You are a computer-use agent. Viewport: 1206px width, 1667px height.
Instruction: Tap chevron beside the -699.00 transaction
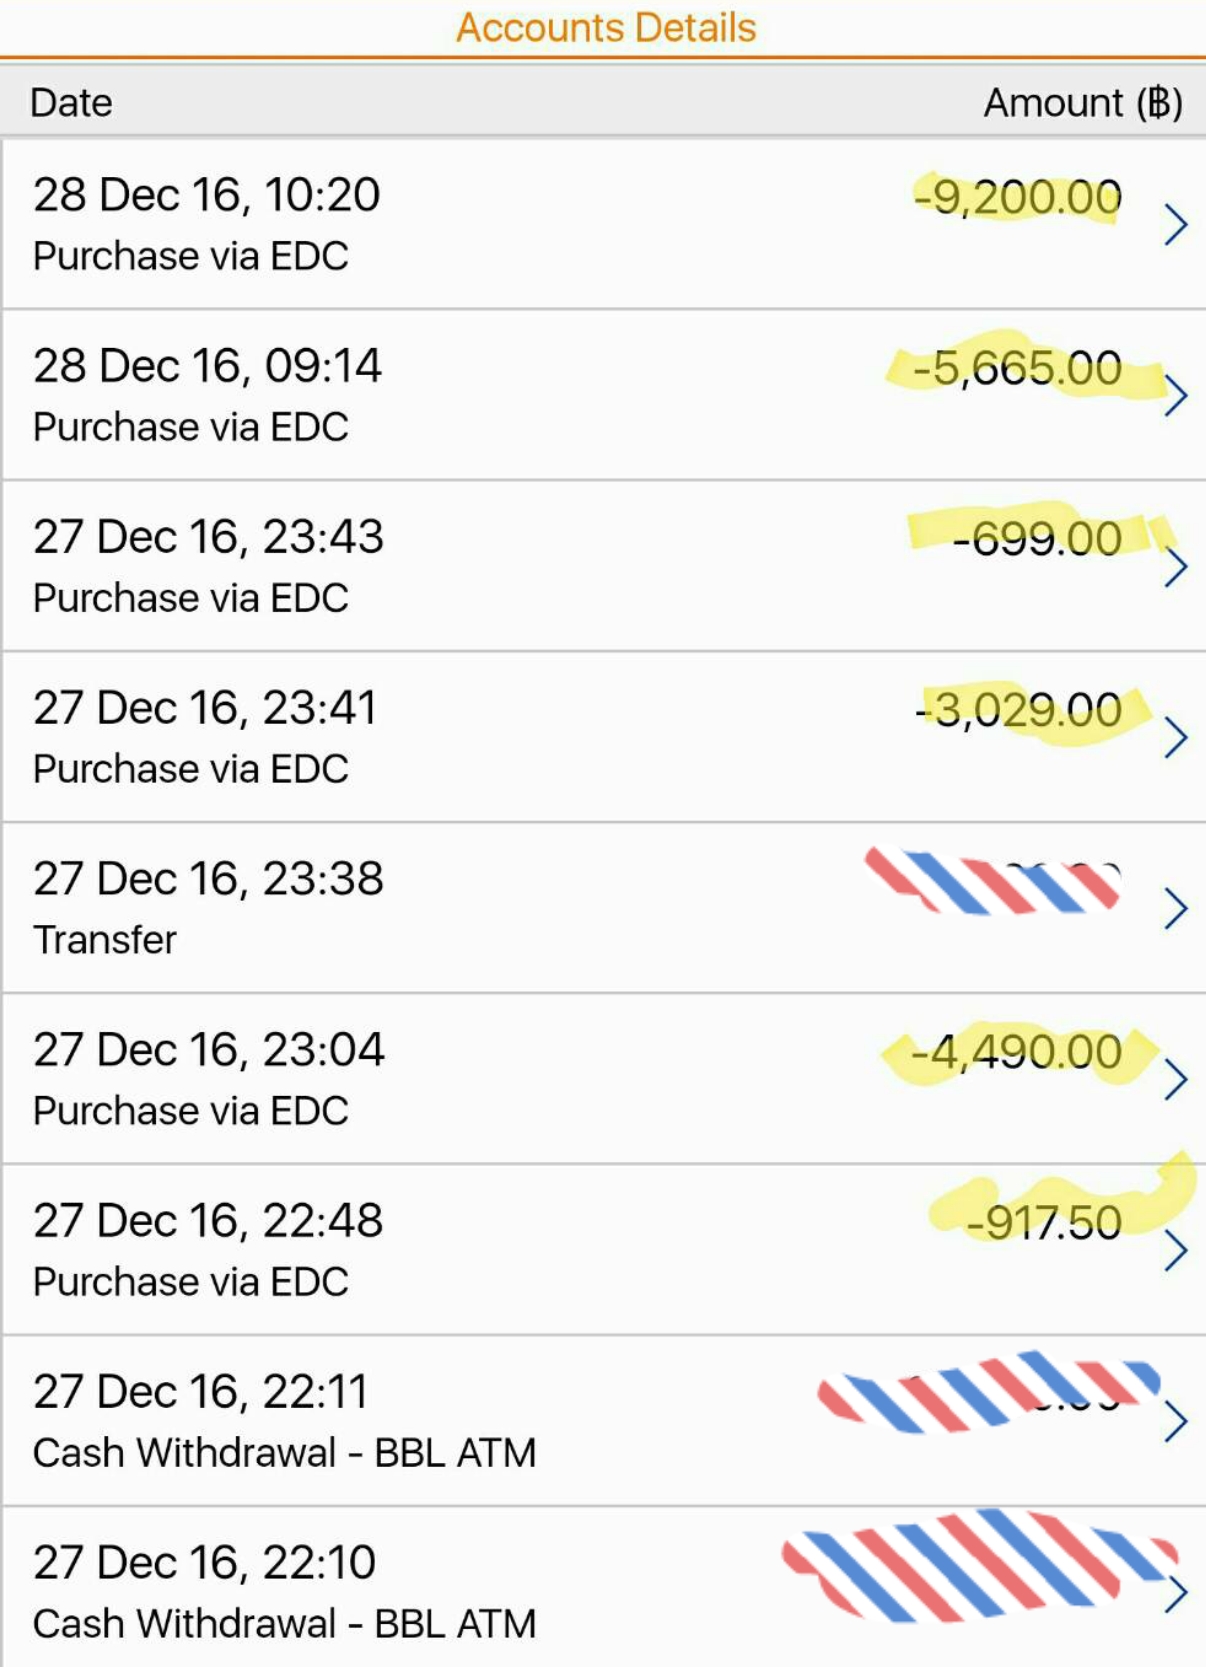pyautogui.click(x=1176, y=567)
